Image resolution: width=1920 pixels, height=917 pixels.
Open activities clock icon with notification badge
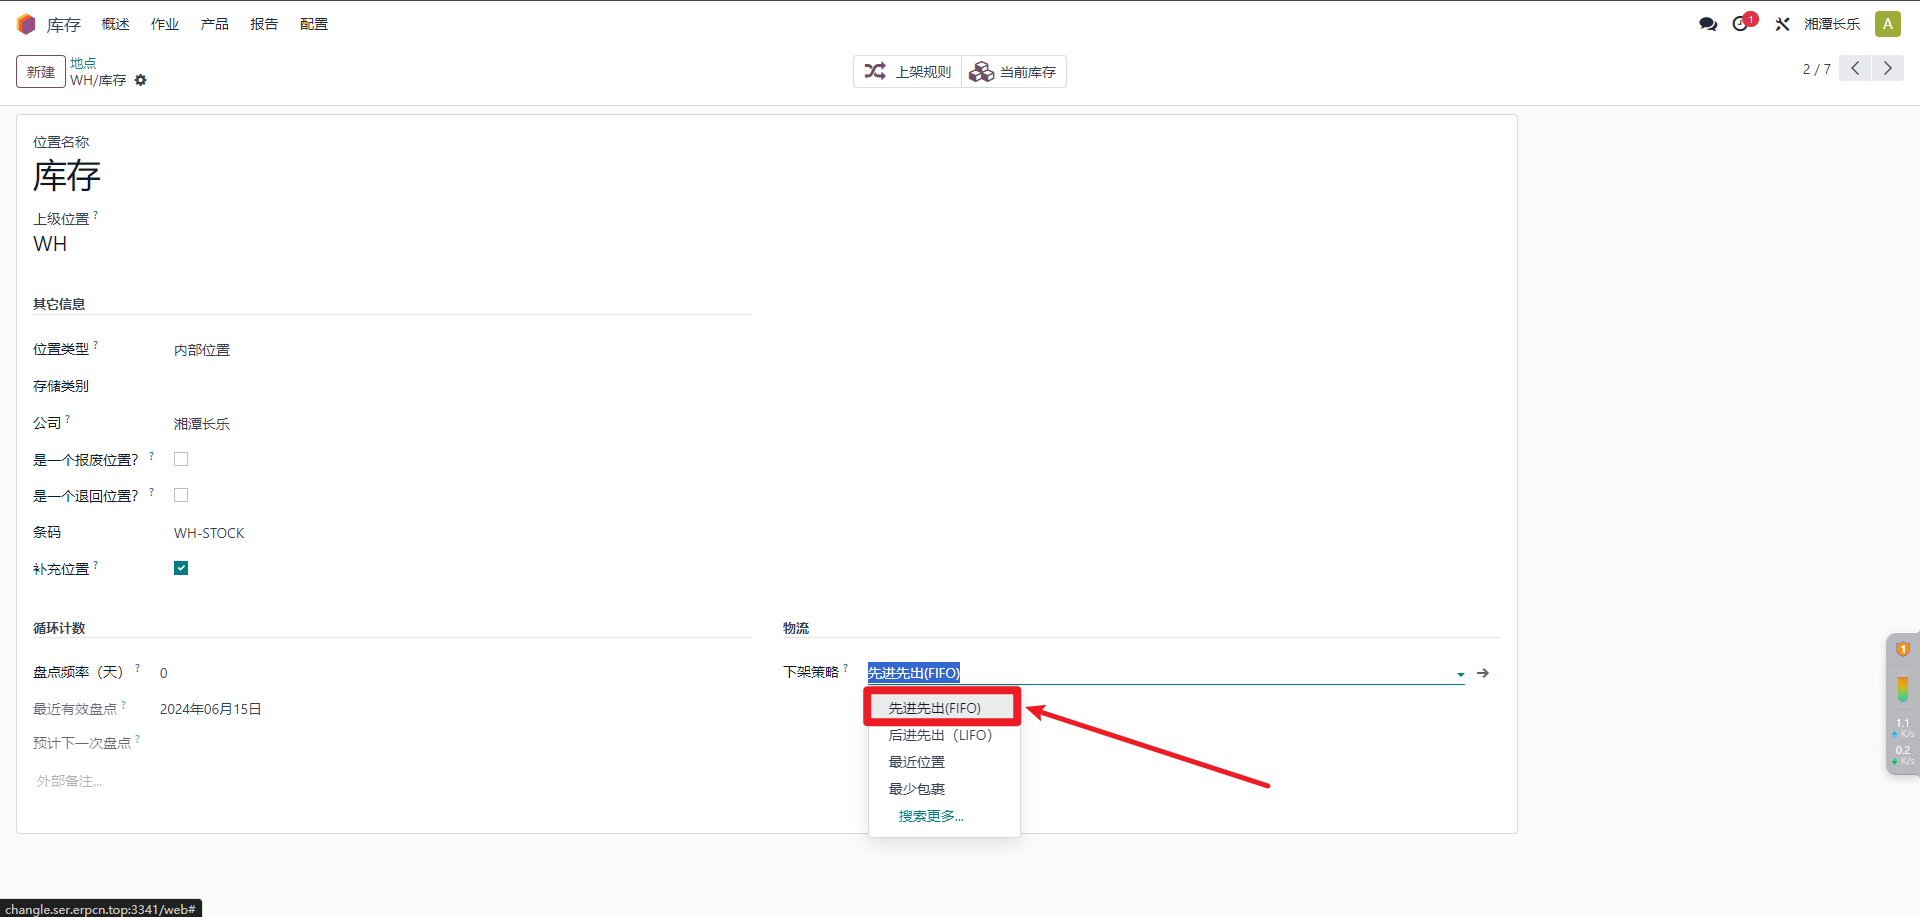[1741, 24]
